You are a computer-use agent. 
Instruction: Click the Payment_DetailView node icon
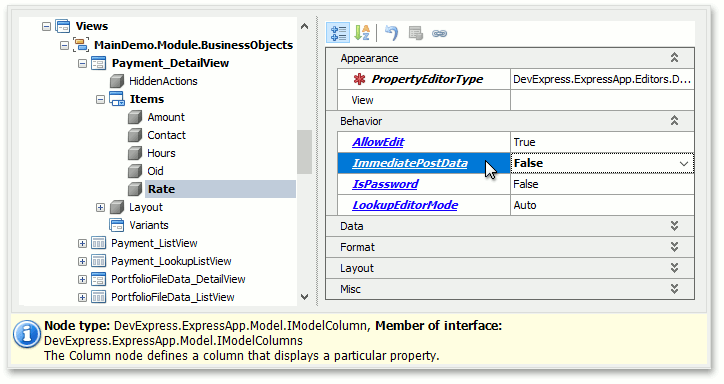click(98, 63)
